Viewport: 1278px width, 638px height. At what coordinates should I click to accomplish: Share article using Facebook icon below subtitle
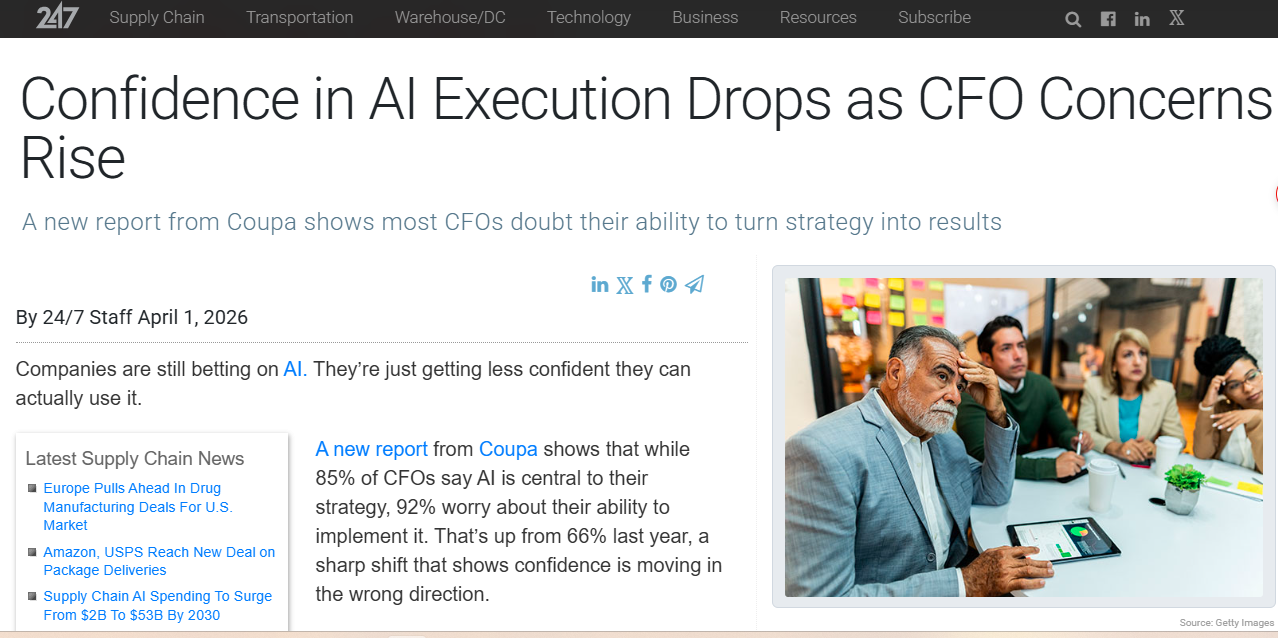(x=647, y=284)
